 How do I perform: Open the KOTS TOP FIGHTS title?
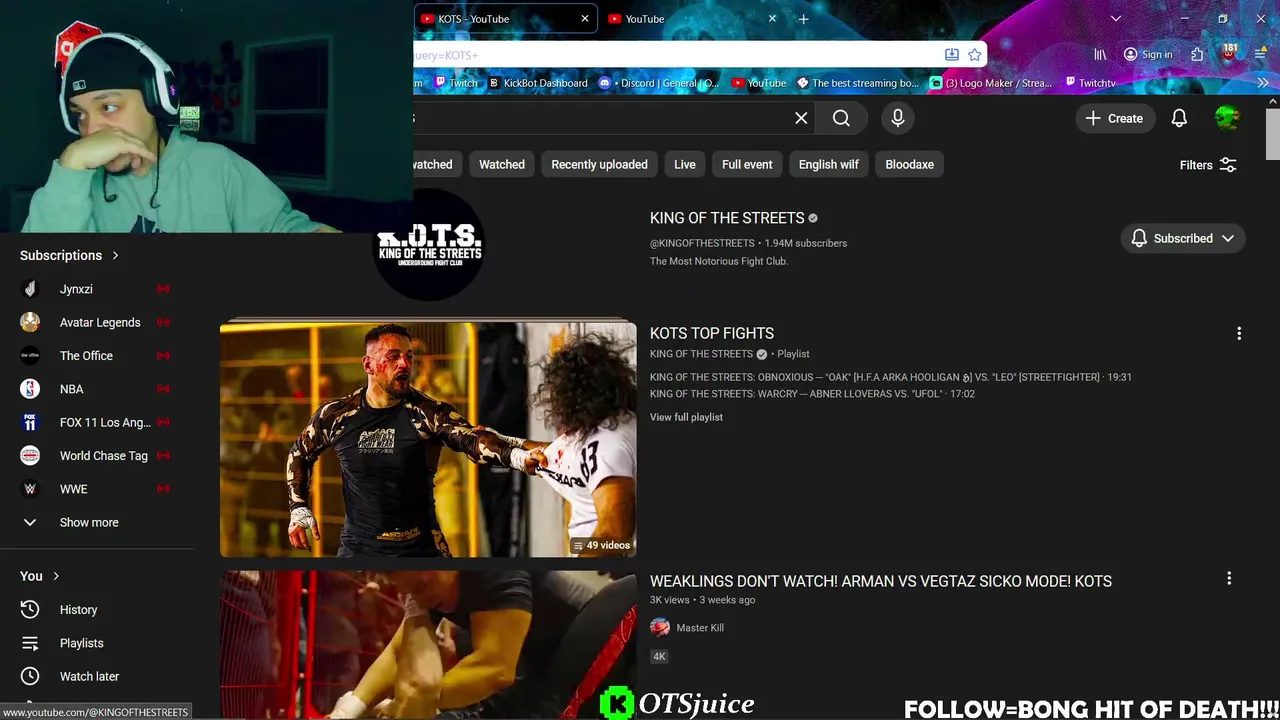712,333
